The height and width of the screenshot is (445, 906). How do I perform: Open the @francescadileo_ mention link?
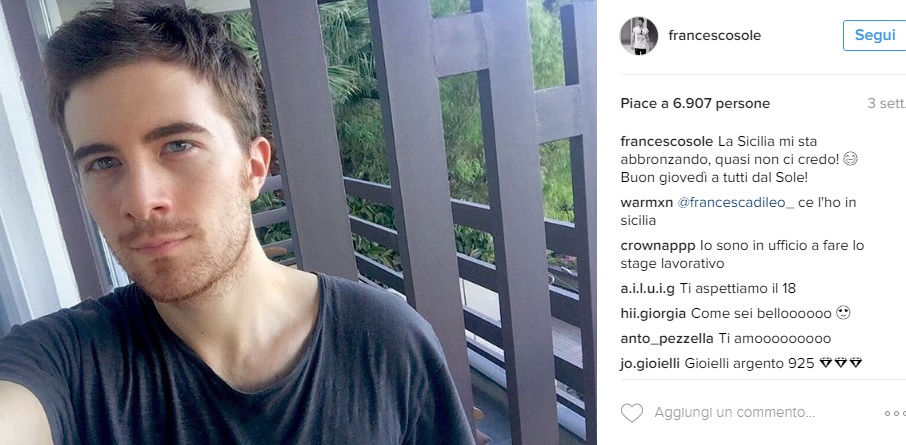click(x=736, y=203)
